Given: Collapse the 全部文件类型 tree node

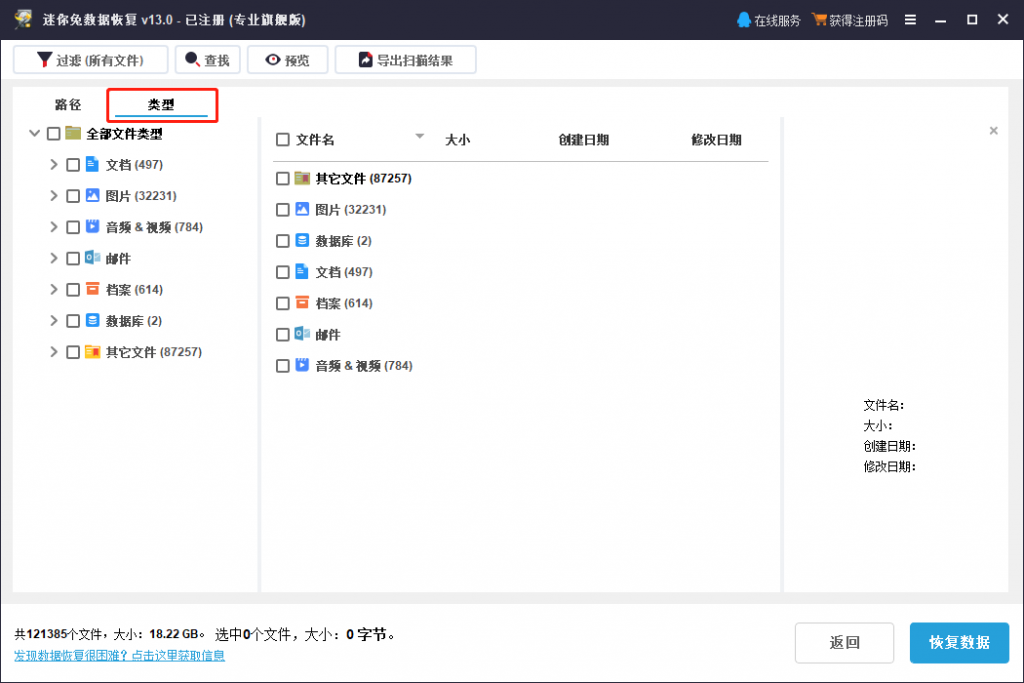Looking at the screenshot, I should click(x=35, y=133).
